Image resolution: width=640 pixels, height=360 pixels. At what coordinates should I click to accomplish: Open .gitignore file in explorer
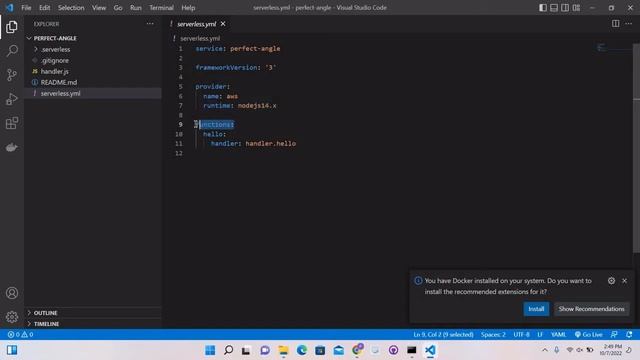click(x=93, y=60)
